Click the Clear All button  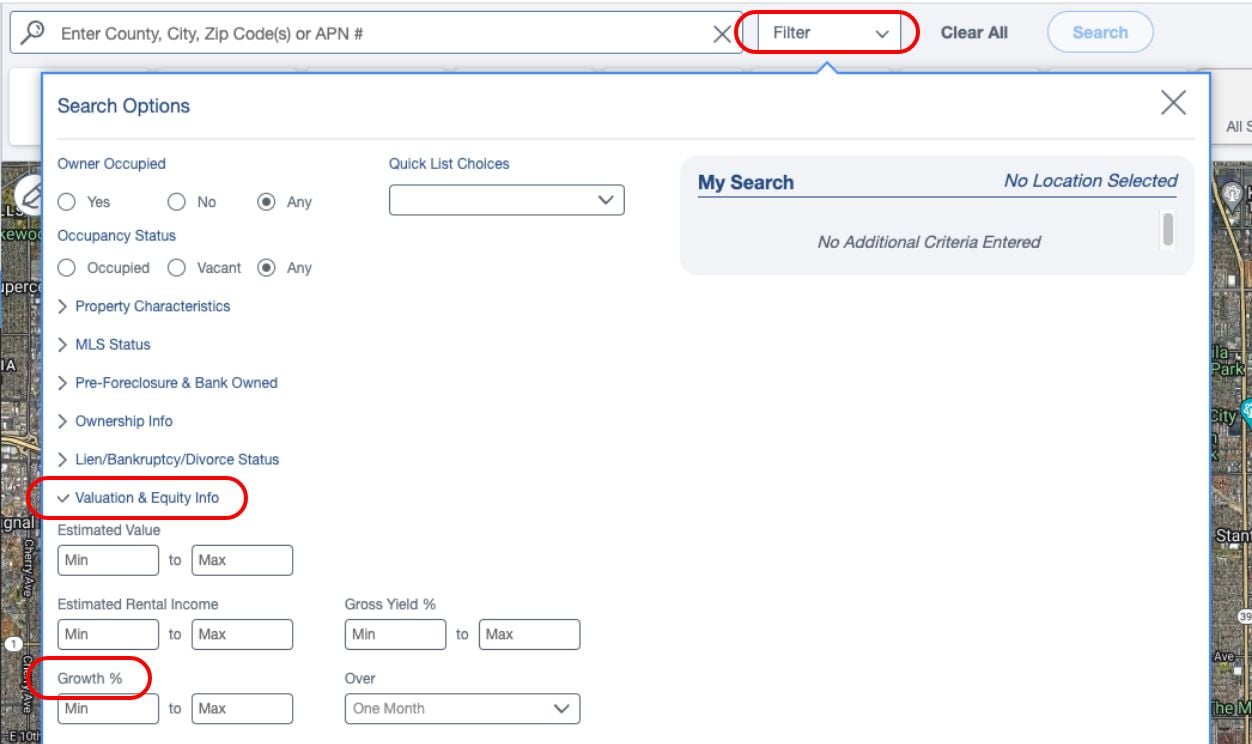pyautogui.click(x=974, y=31)
